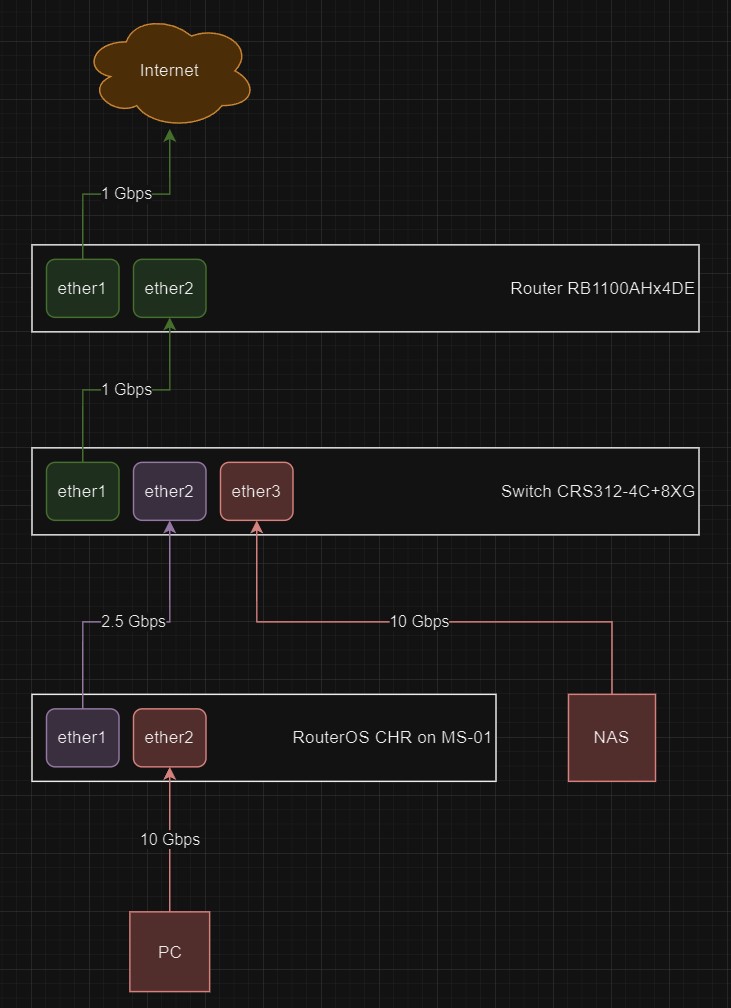Image resolution: width=731 pixels, height=1008 pixels.
Task: Click the 10 Gbps label above PC
Action: [x=170, y=839]
